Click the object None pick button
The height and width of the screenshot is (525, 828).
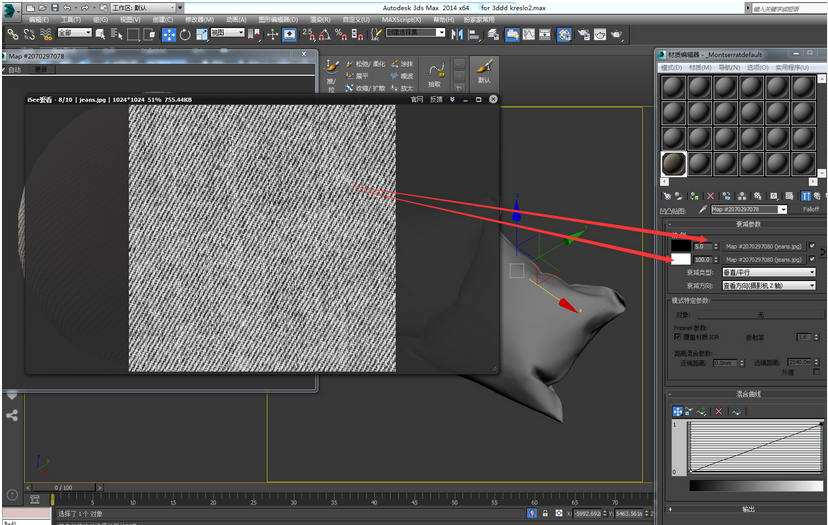click(760, 314)
